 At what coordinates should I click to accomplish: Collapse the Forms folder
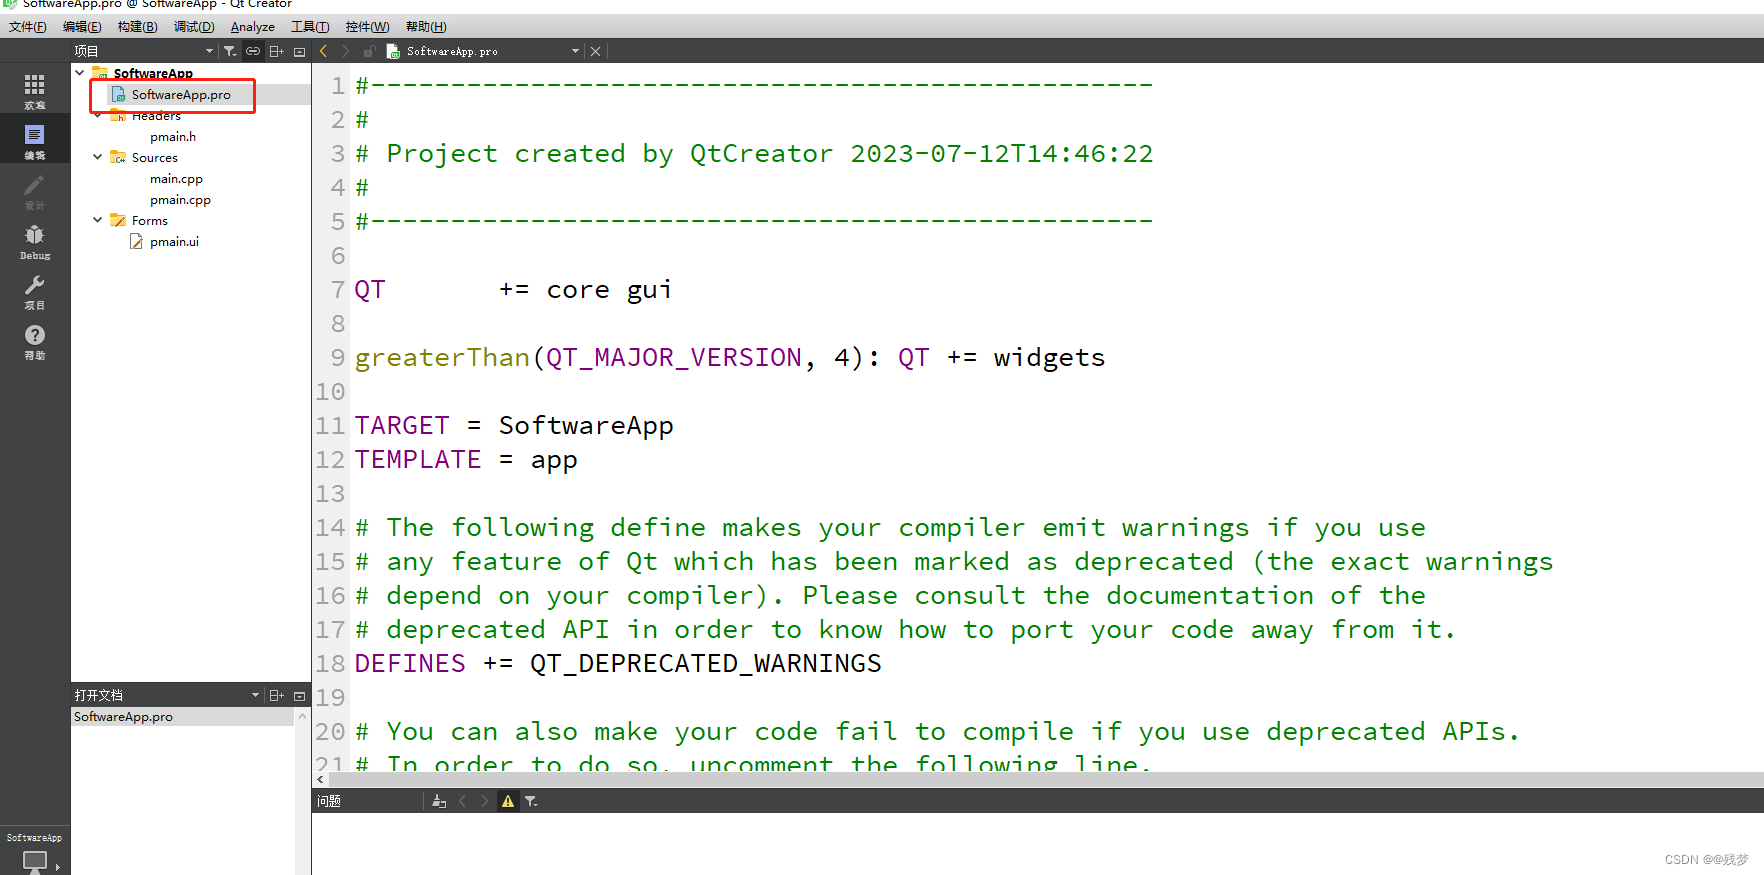97,220
